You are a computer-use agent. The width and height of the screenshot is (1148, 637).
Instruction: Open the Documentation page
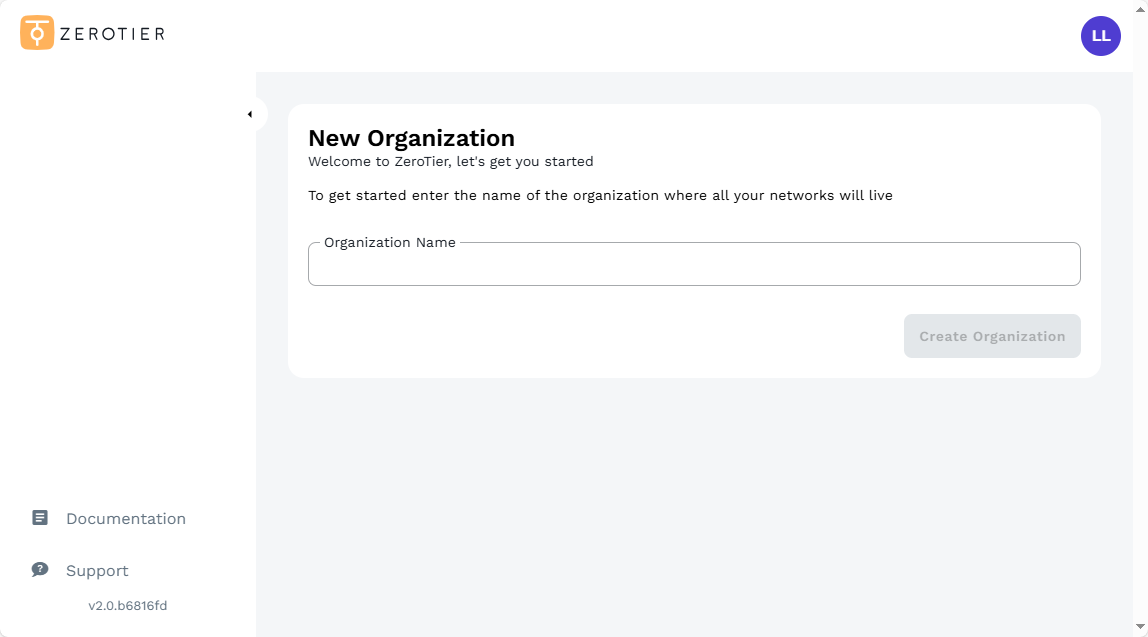pyautogui.click(x=125, y=518)
